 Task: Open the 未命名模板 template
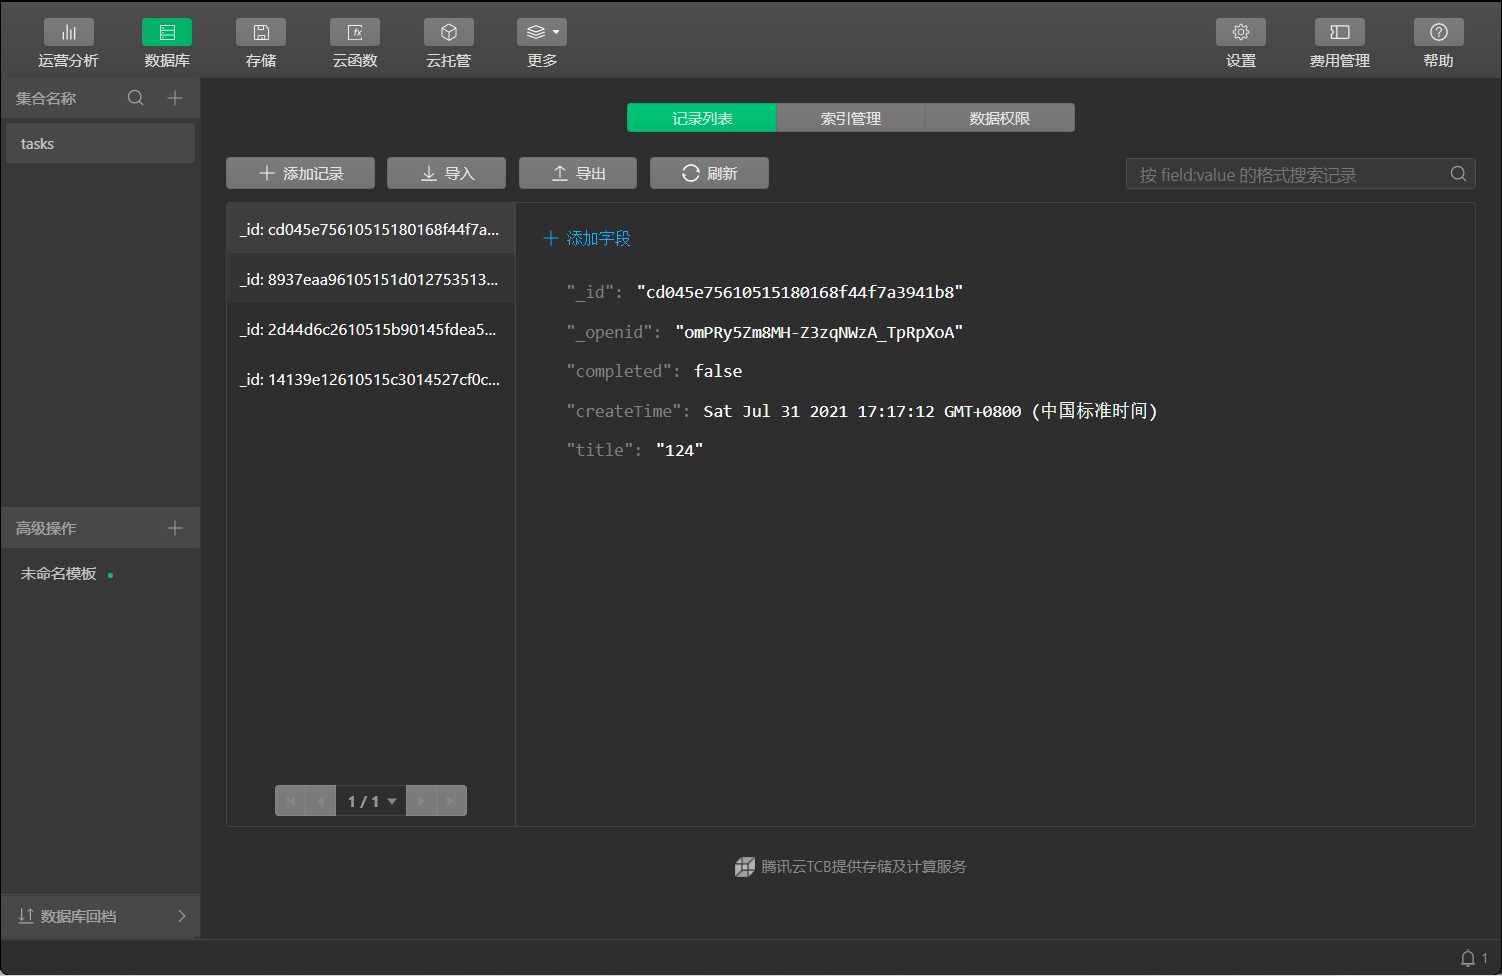59,574
